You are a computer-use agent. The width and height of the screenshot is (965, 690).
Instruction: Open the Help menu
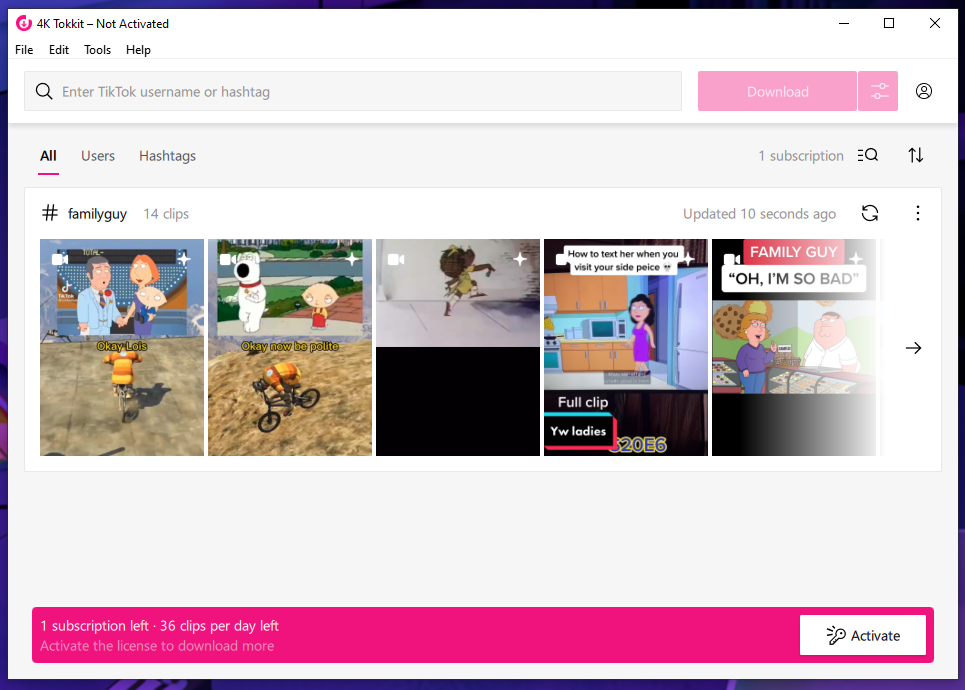(138, 50)
